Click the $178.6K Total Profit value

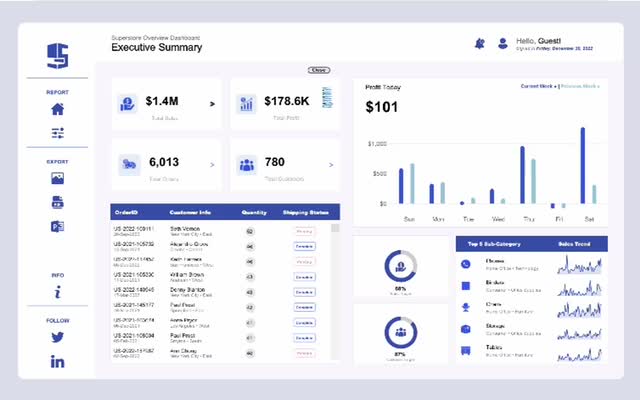(x=287, y=101)
